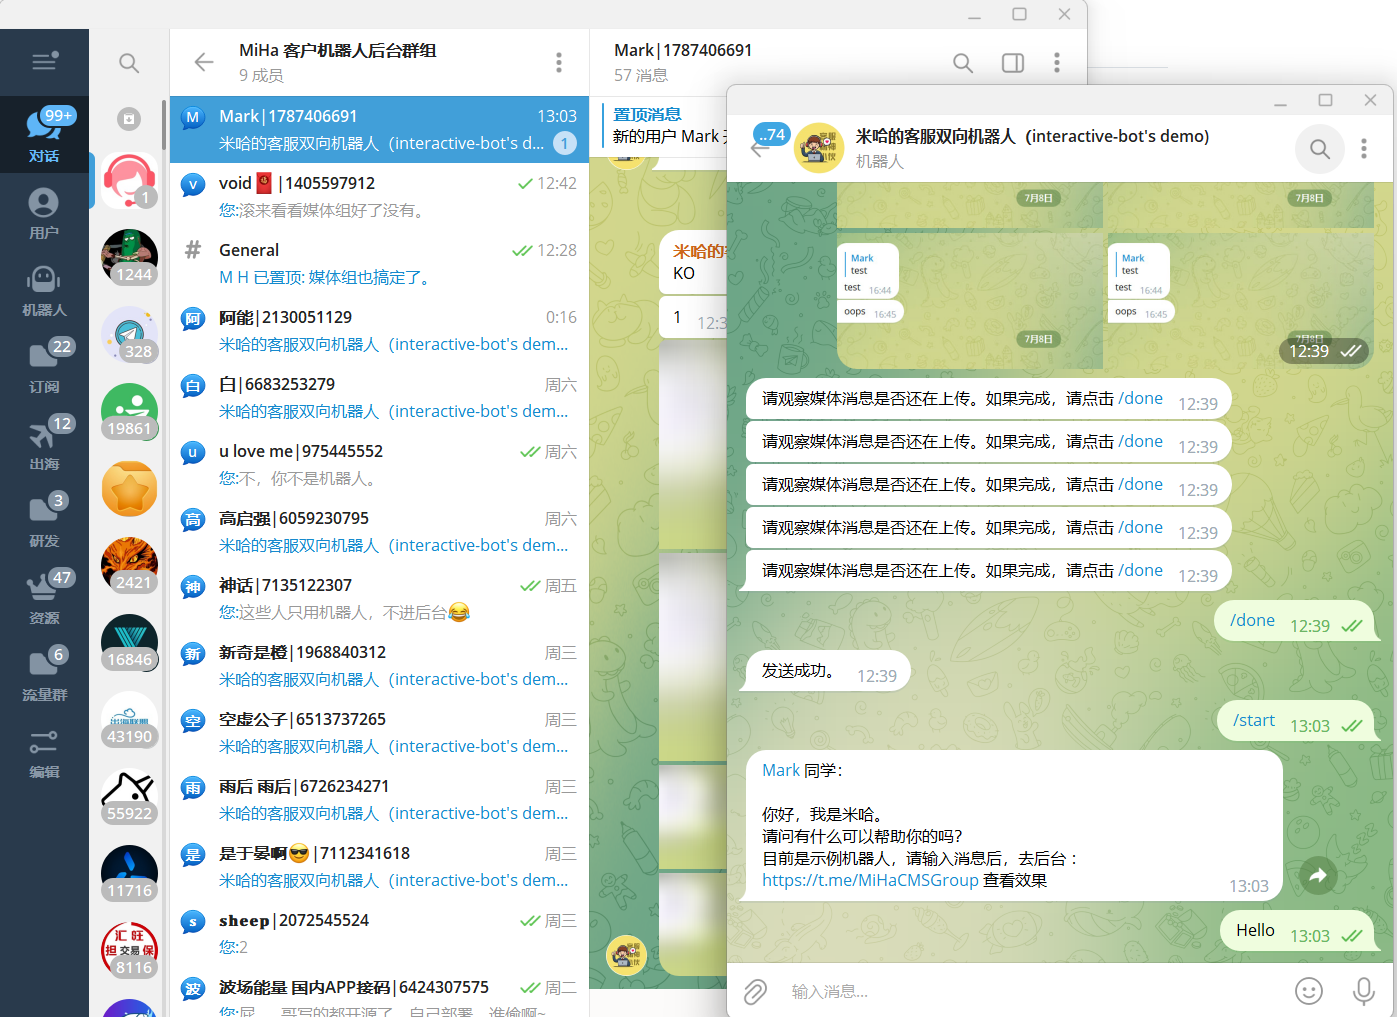Open chat avatar with 328 unread
Screen dimensions: 1397x1017
pyautogui.click(x=129, y=334)
